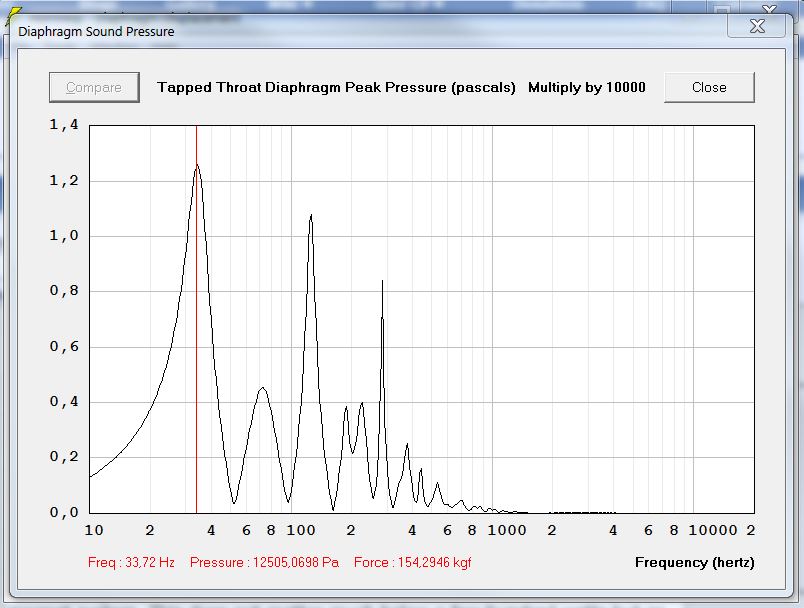The image size is (804, 608).
Task: Click the 10000 x-axis frequency label
Action: point(713,530)
